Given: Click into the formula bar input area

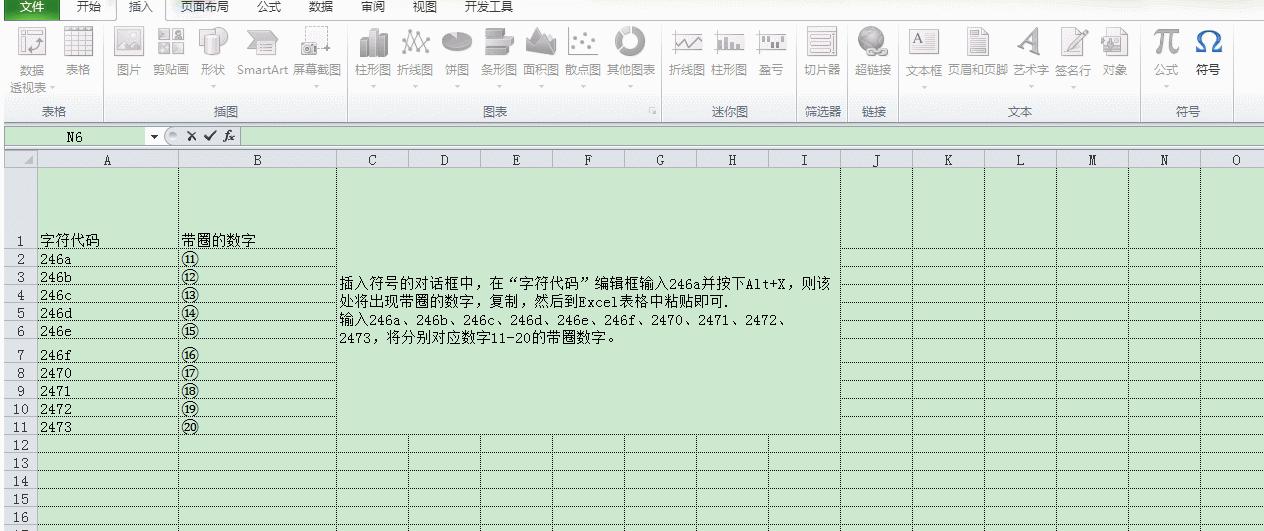Looking at the screenshot, I should 750,137.
